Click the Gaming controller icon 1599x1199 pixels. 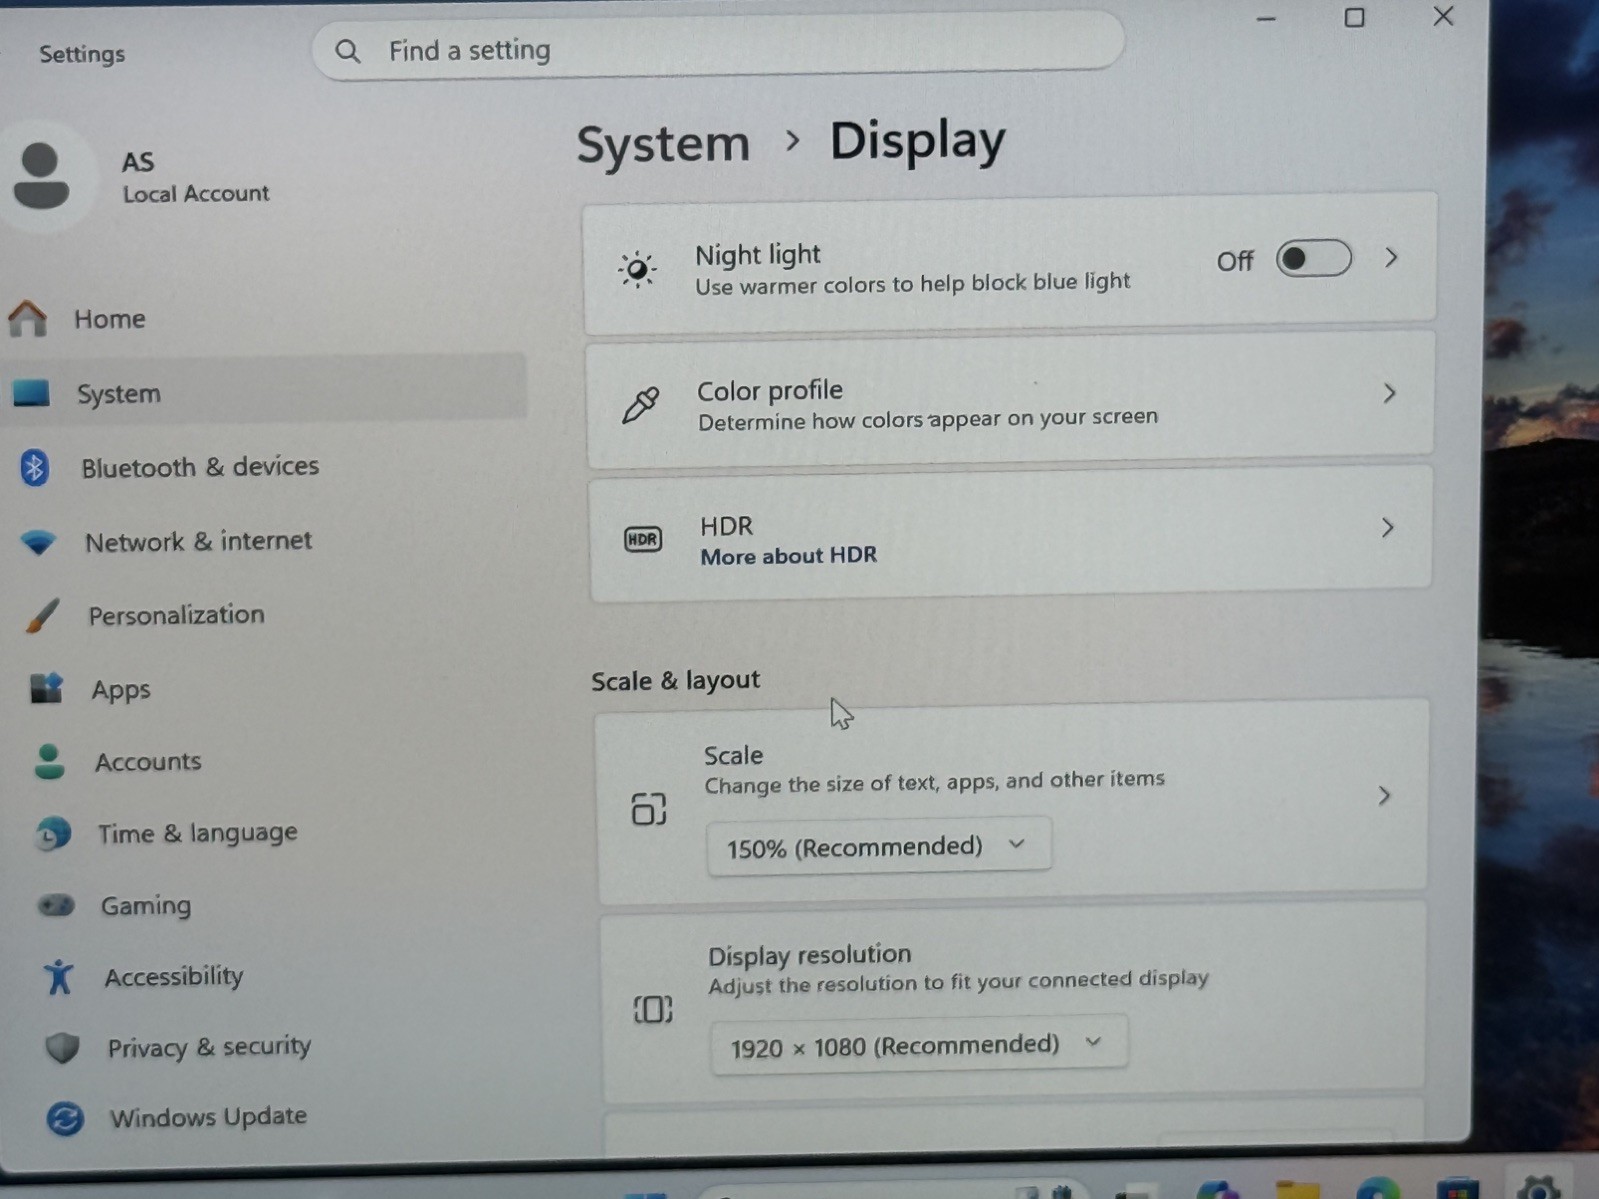tap(56, 905)
